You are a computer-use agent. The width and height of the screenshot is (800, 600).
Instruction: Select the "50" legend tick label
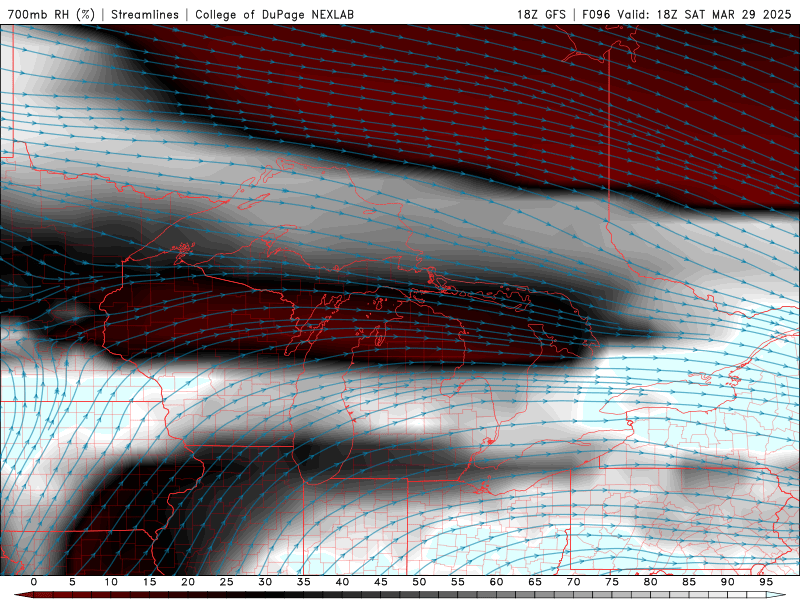click(x=419, y=582)
